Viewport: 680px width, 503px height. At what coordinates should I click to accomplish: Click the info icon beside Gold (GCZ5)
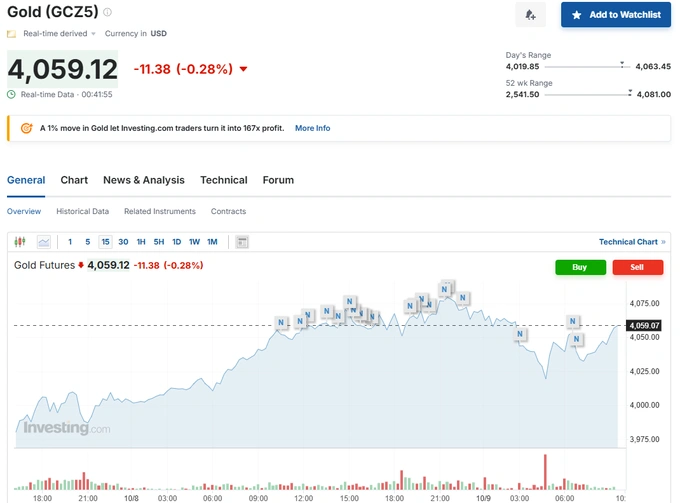108,12
